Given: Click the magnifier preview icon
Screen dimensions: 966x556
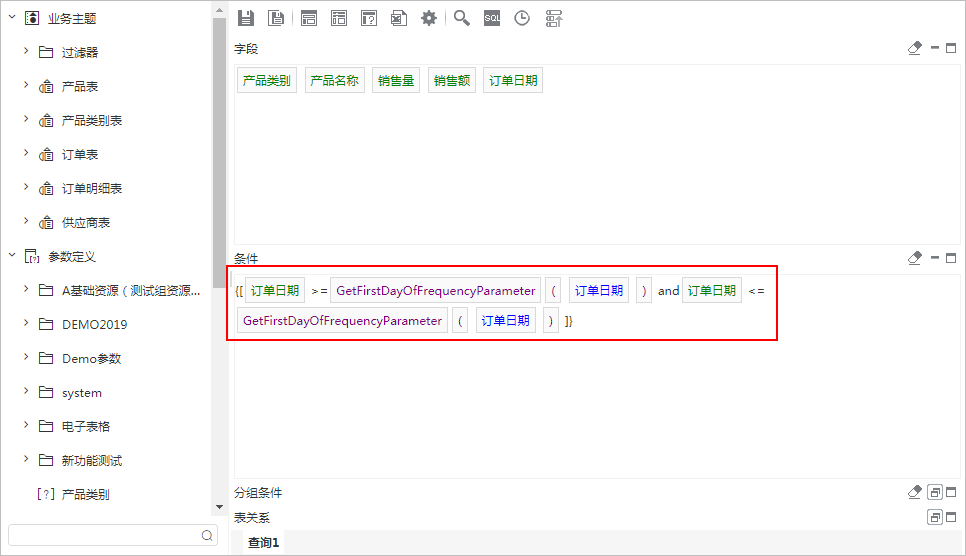Looking at the screenshot, I should click(x=461, y=18).
